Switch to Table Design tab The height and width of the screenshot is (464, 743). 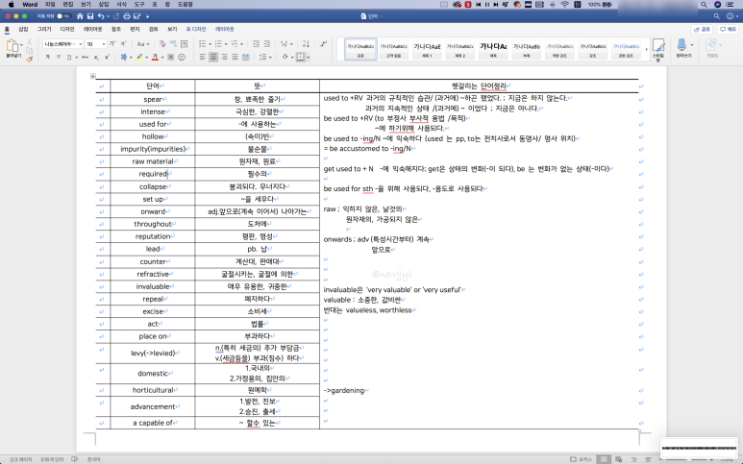(x=196, y=29)
